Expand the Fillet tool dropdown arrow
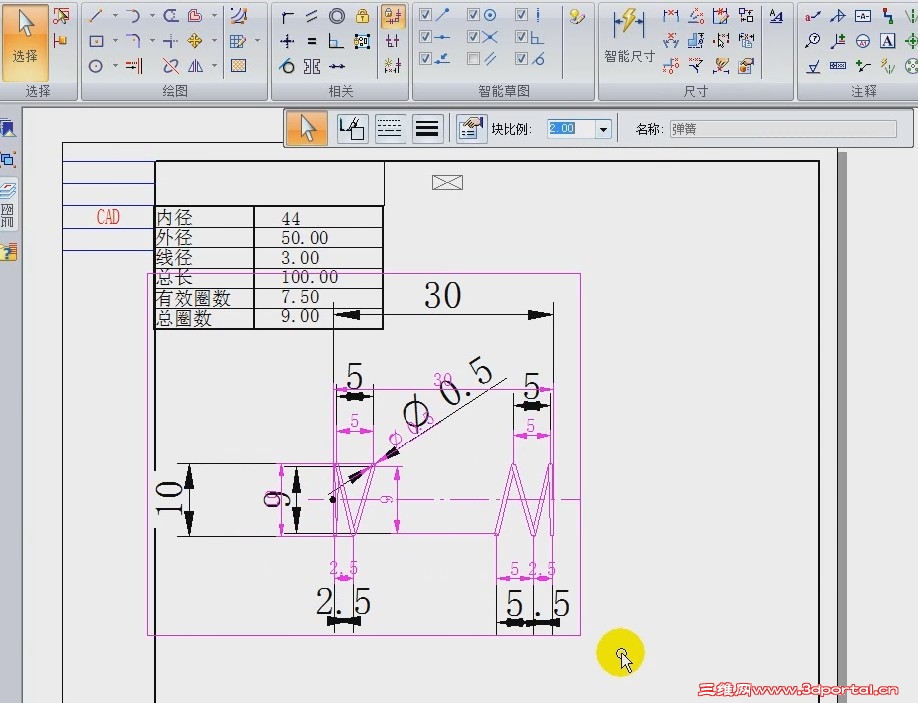 [152, 41]
